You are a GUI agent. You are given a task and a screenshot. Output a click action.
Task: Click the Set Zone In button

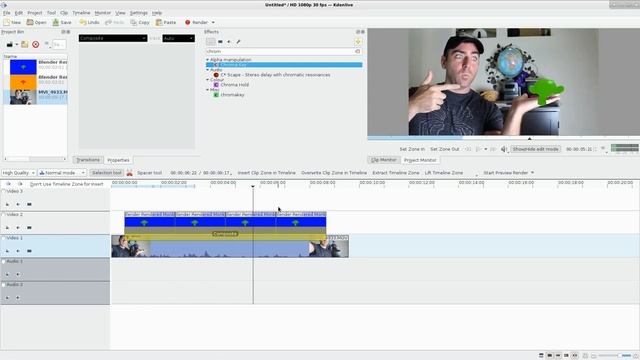tap(412, 149)
